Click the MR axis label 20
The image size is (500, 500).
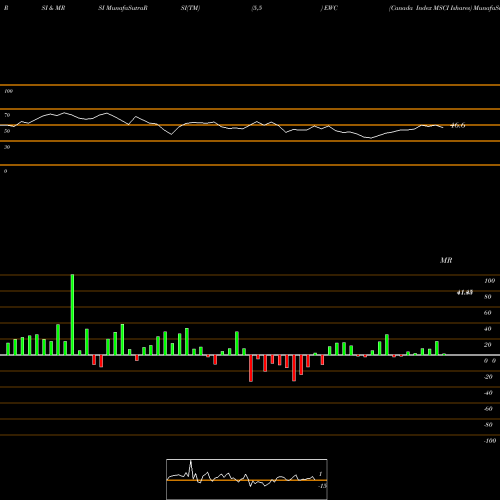488,345
